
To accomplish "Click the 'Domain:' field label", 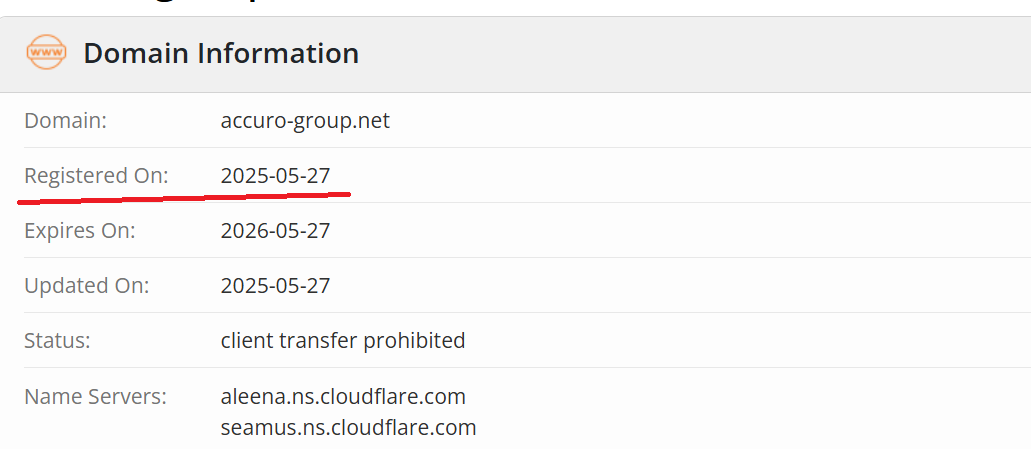I will tap(65, 121).
